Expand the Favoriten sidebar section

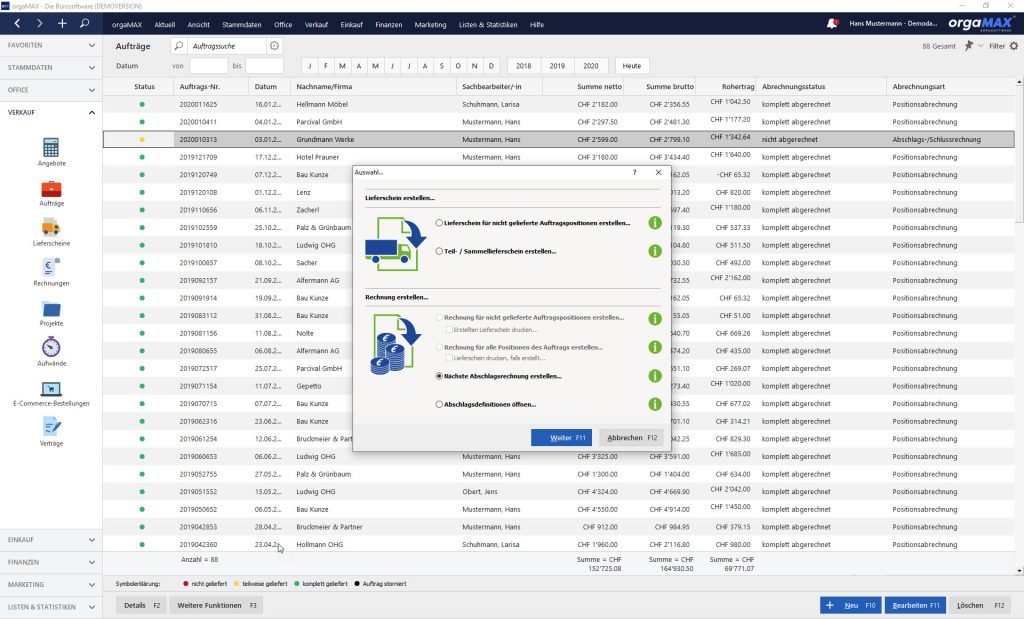point(51,45)
